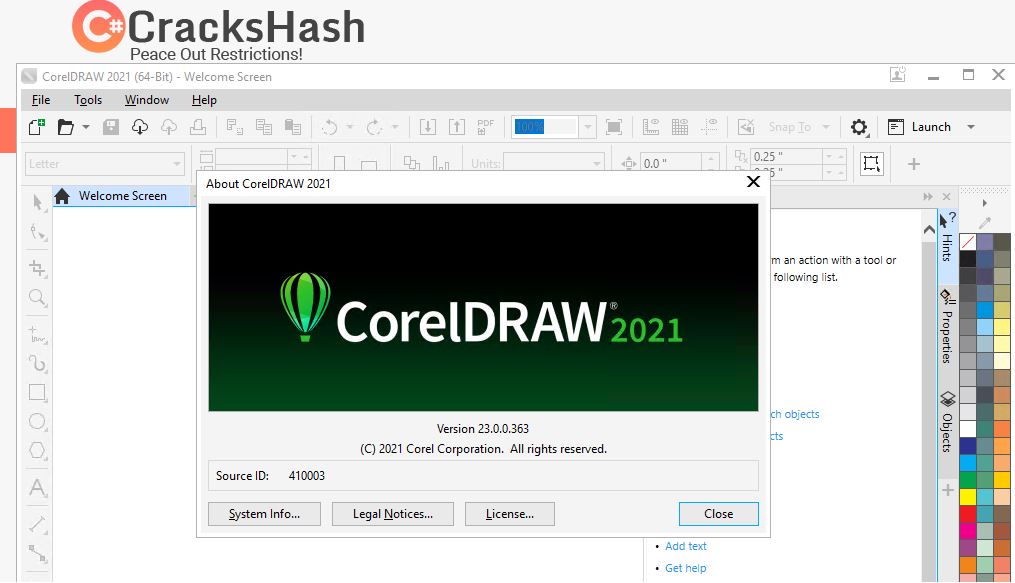1015x583 pixels.
Task: Click the bounding box treat-as-filled icon
Action: 871,164
